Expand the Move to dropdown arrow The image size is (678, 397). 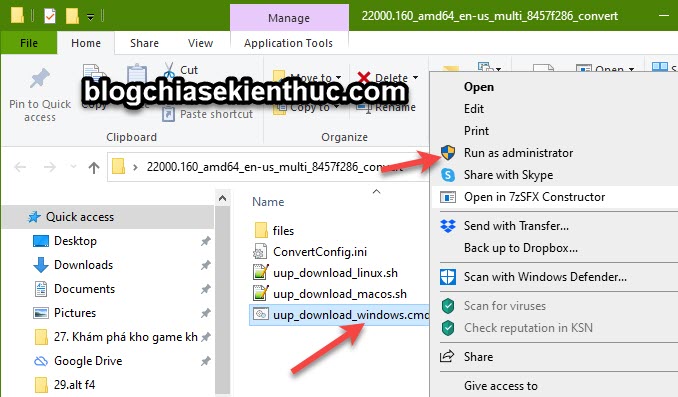click(339, 78)
